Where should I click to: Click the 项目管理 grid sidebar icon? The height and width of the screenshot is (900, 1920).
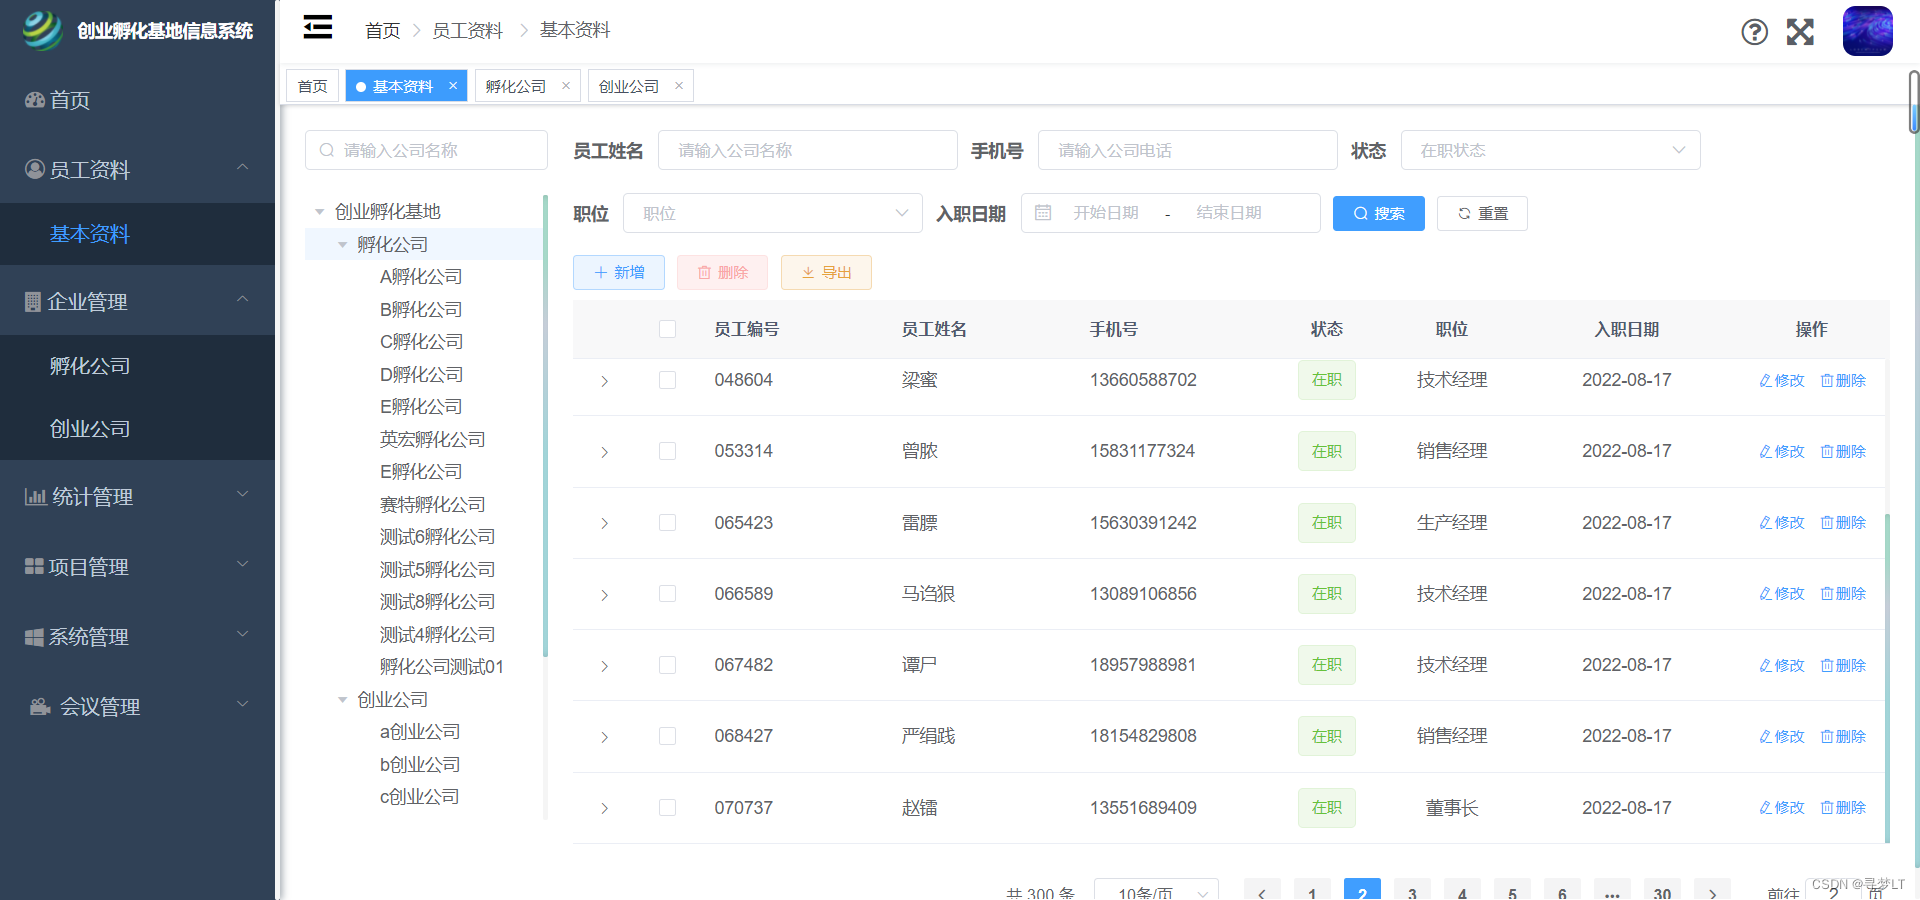34,566
